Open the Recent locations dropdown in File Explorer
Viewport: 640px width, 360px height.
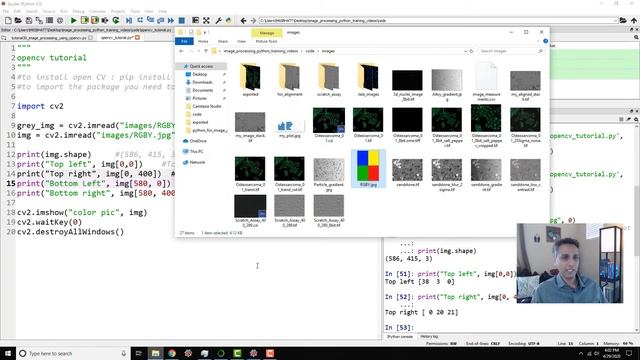[199, 51]
